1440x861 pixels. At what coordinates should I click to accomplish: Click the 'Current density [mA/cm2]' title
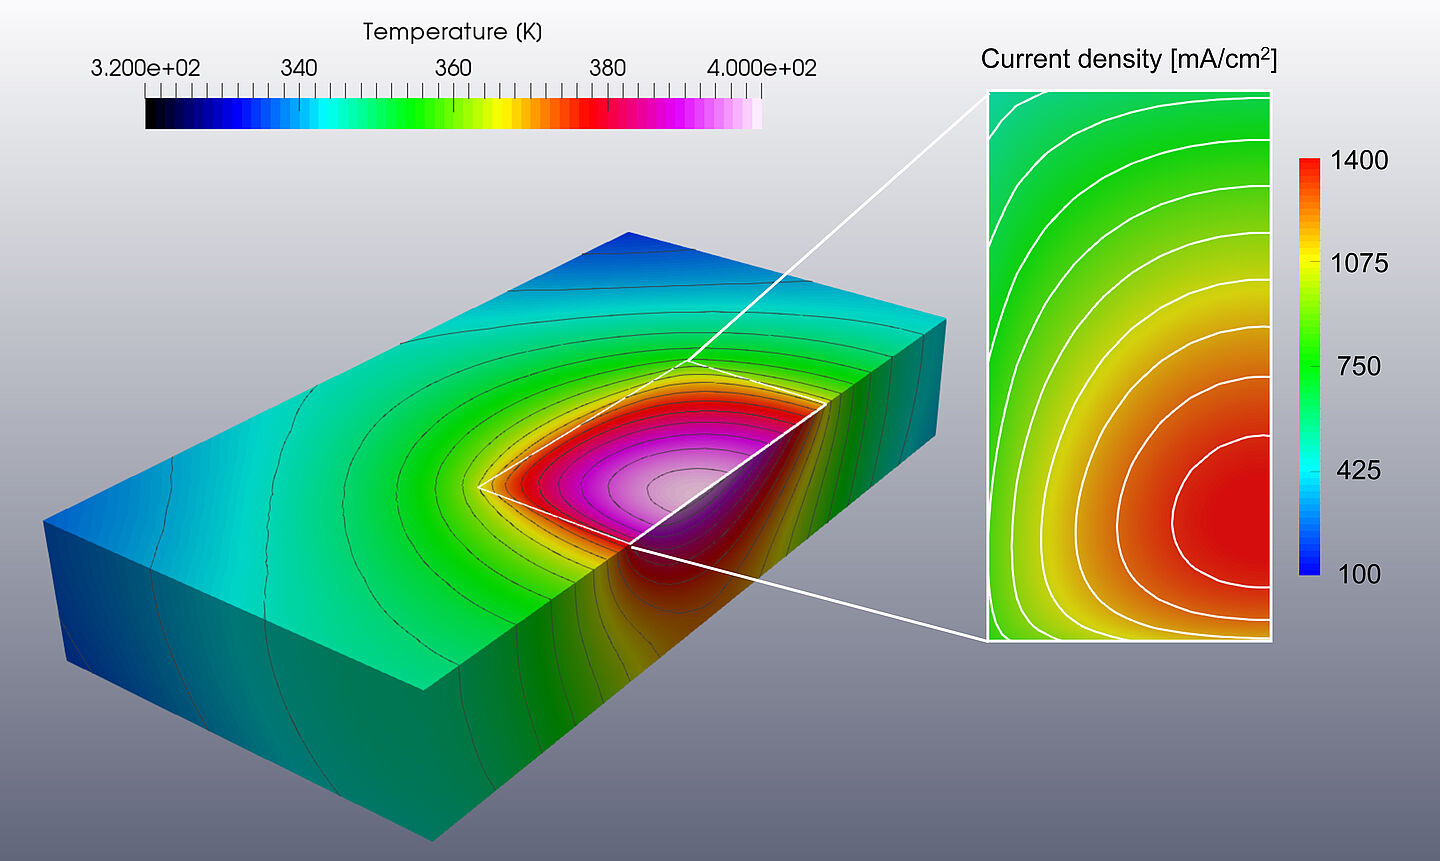[x=1129, y=59]
